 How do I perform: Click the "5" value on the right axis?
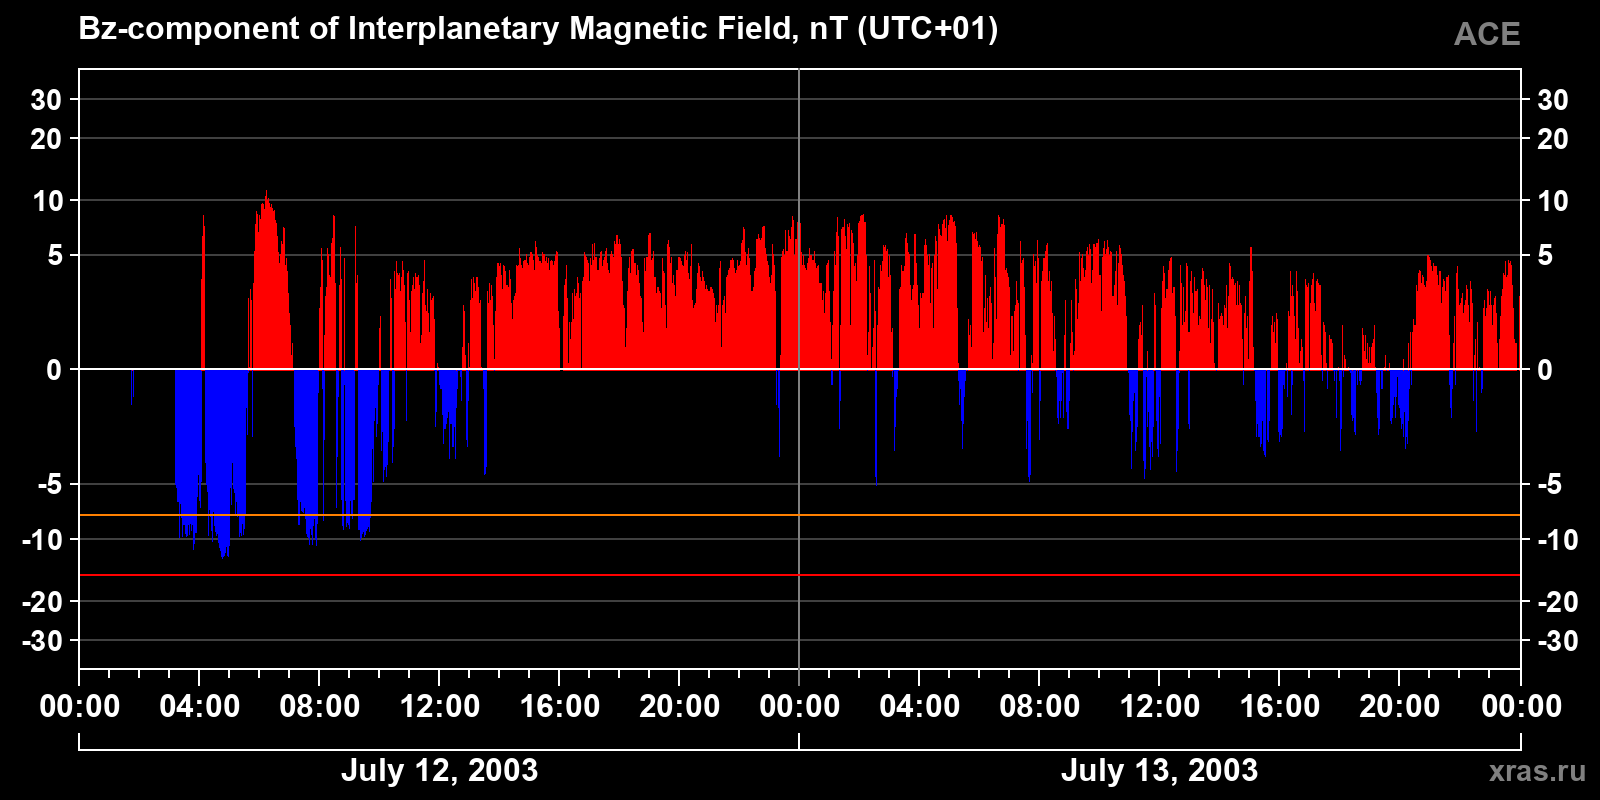tap(1545, 256)
